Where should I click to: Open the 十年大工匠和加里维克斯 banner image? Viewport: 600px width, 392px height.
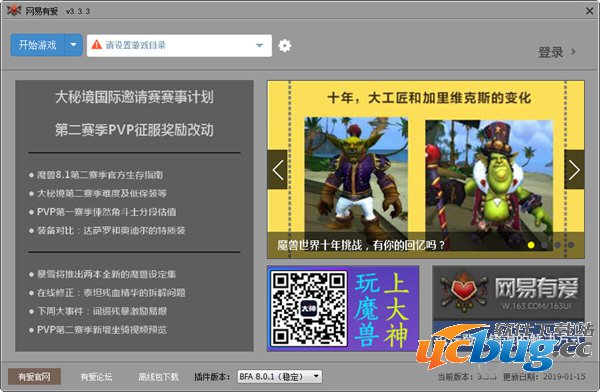point(426,169)
